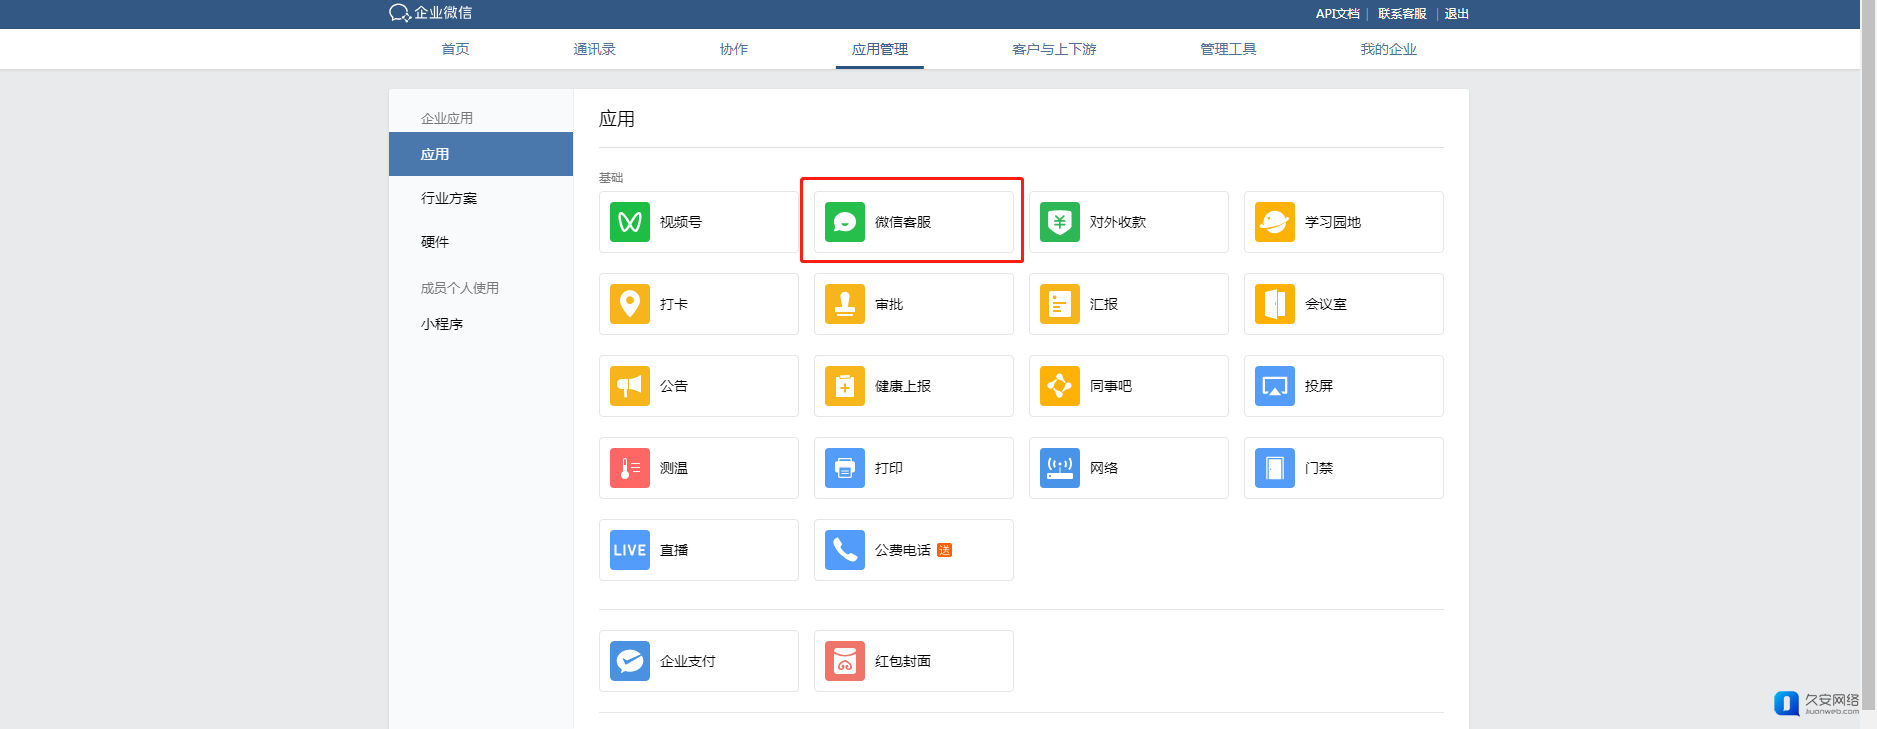Click the 测温 thermometer icon
Image resolution: width=1877 pixels, height=729 pixels.
(630, 468)
